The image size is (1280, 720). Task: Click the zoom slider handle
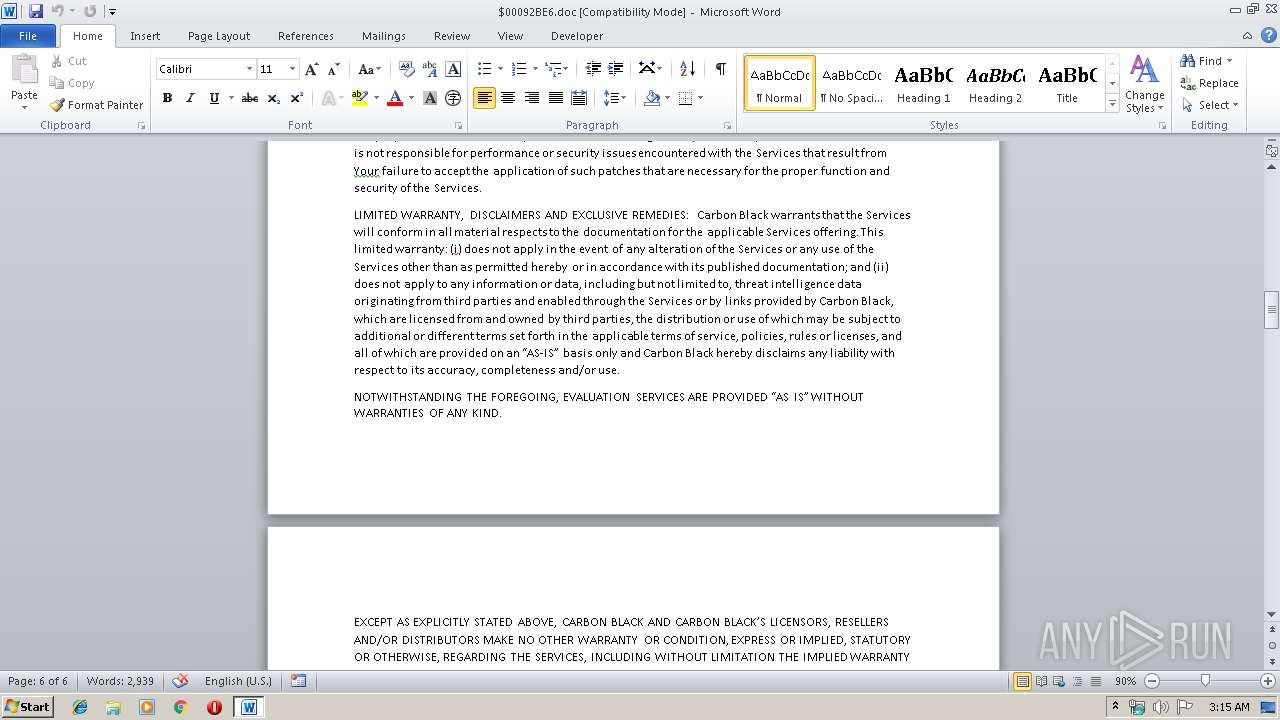pyautogui.click(x=1205, y=681)
